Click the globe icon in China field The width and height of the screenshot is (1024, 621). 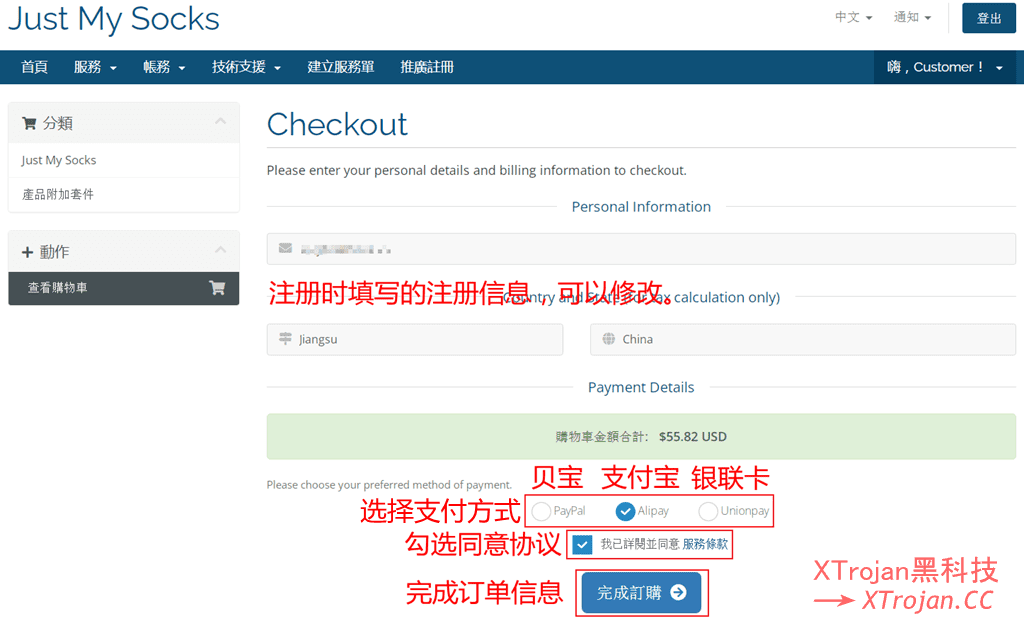tap(609, 339)
